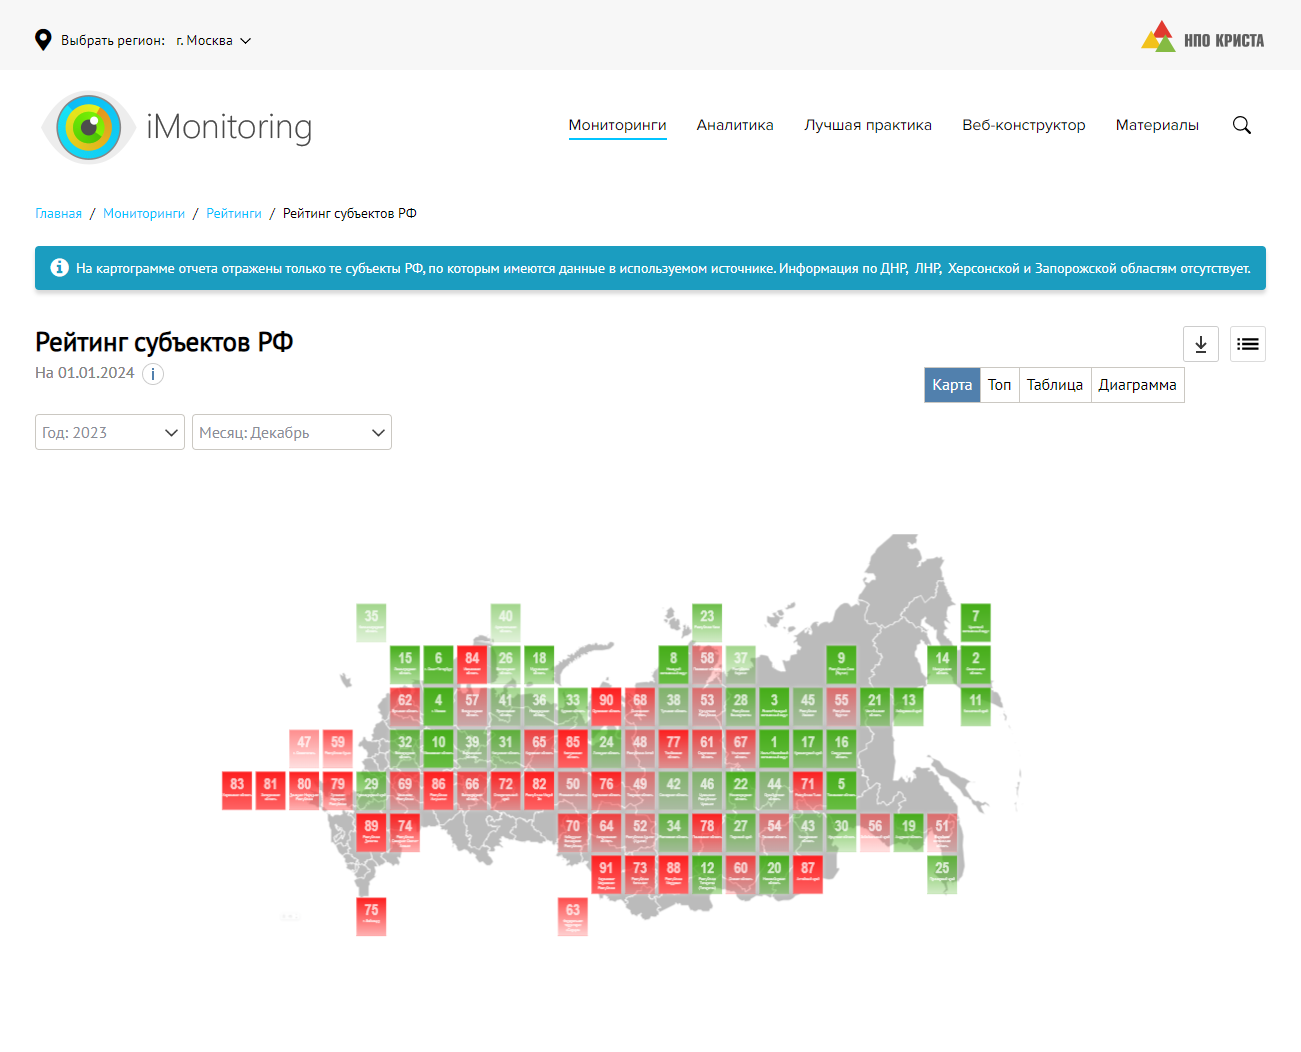Open the Год: 2023 dropdown
This screenshot has width=1301, height=1052.
110,432
